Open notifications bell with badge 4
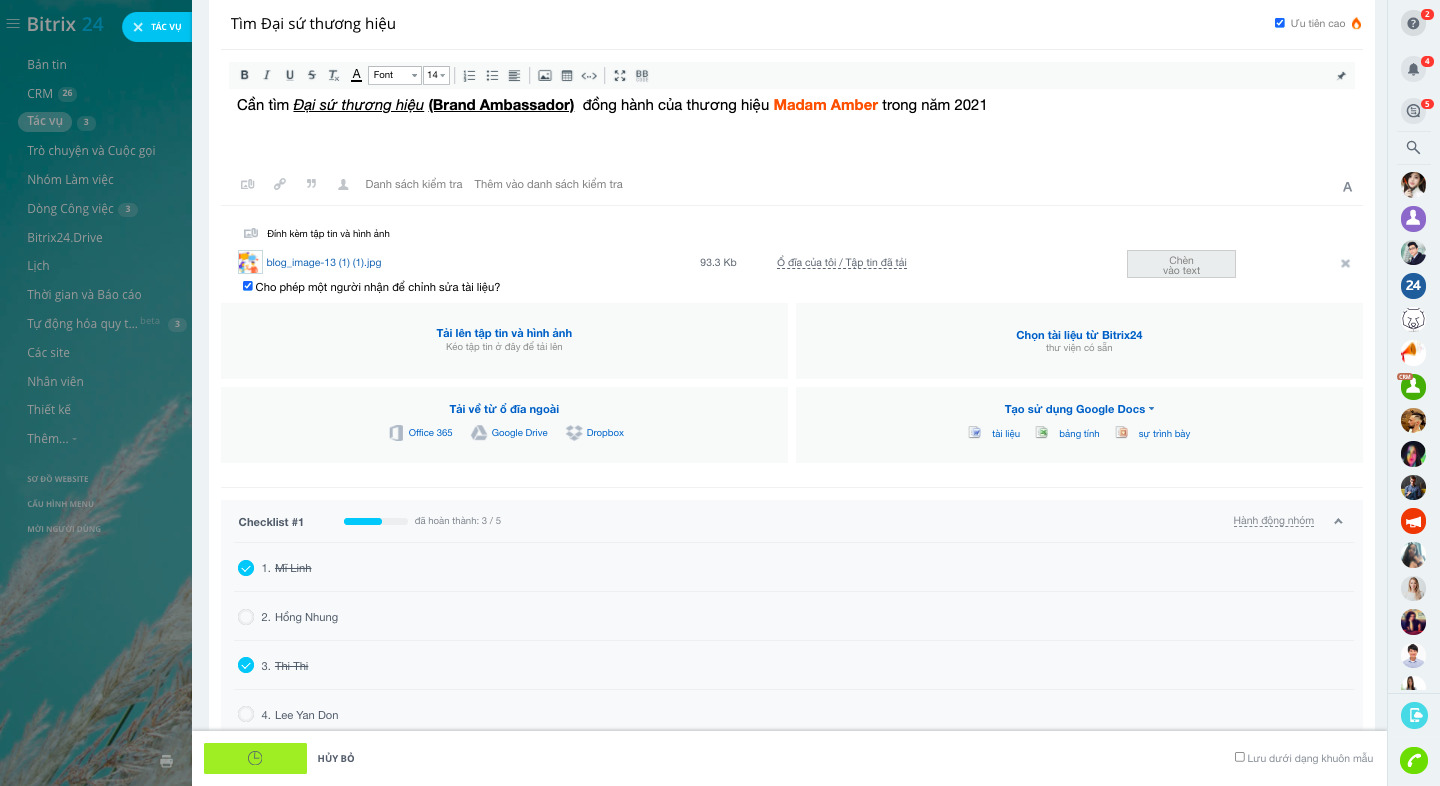Image resolution: width=1440 pixels, height=786 pixels. 1413,69
